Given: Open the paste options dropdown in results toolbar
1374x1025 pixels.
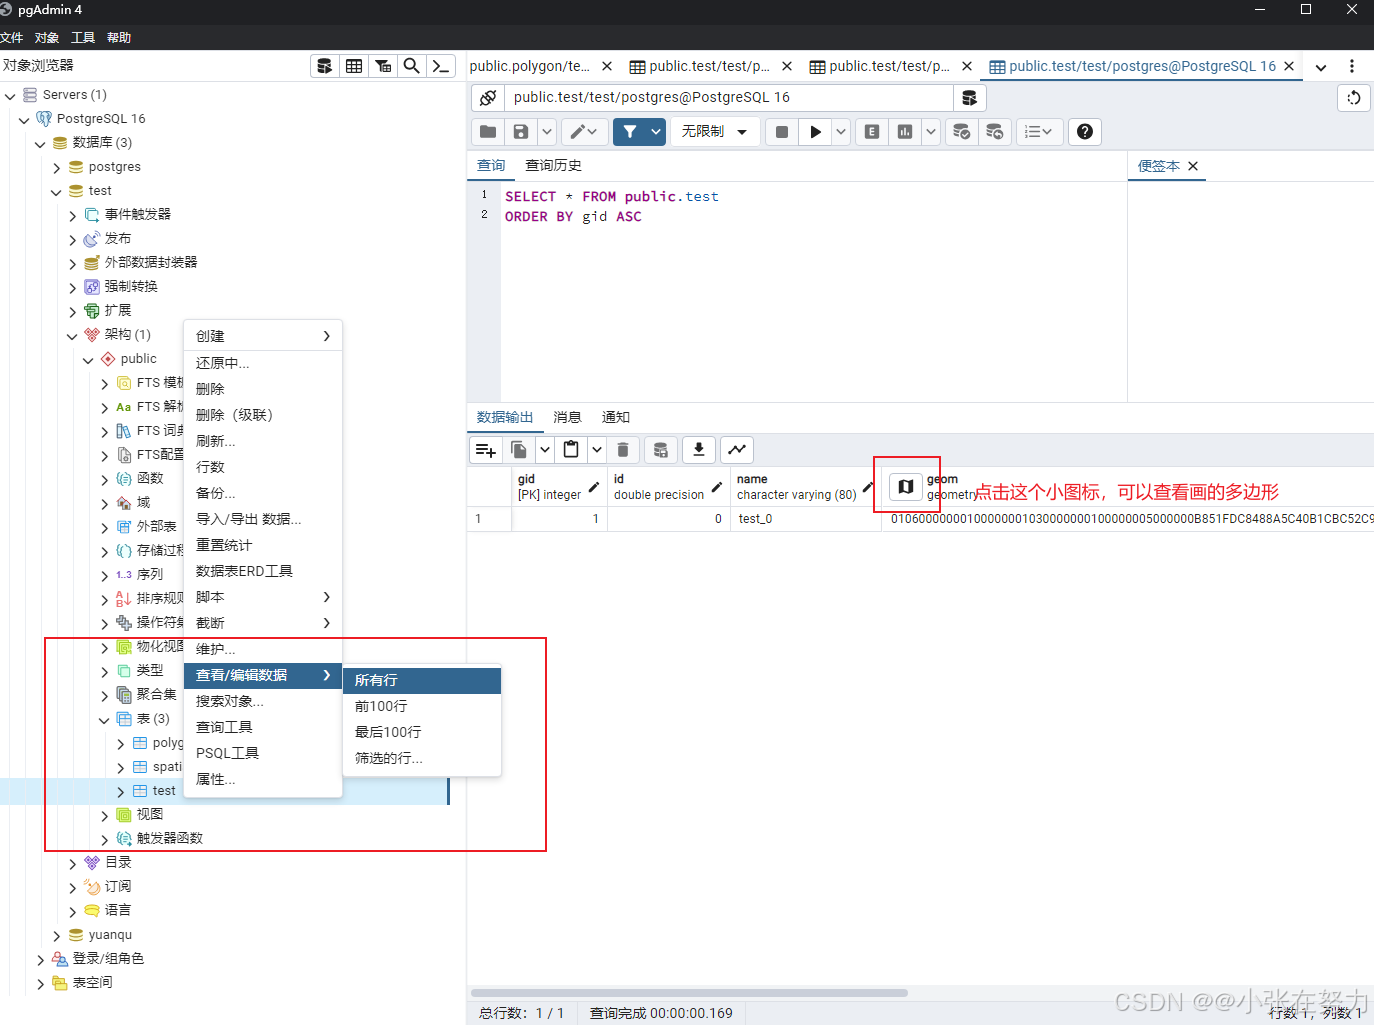Looking at the screenshot, I should (597, 450).
